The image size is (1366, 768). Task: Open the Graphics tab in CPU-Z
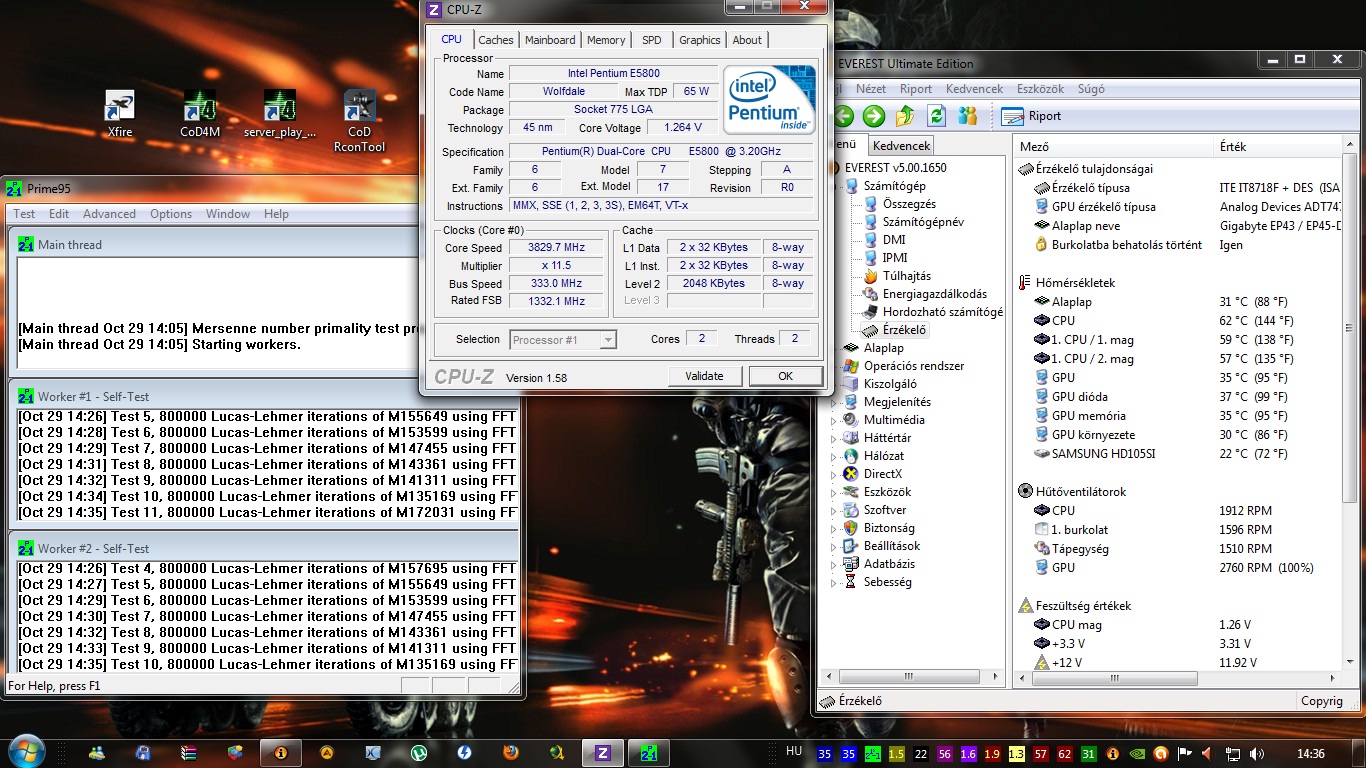pyautogui.click(x=699, y=40)
